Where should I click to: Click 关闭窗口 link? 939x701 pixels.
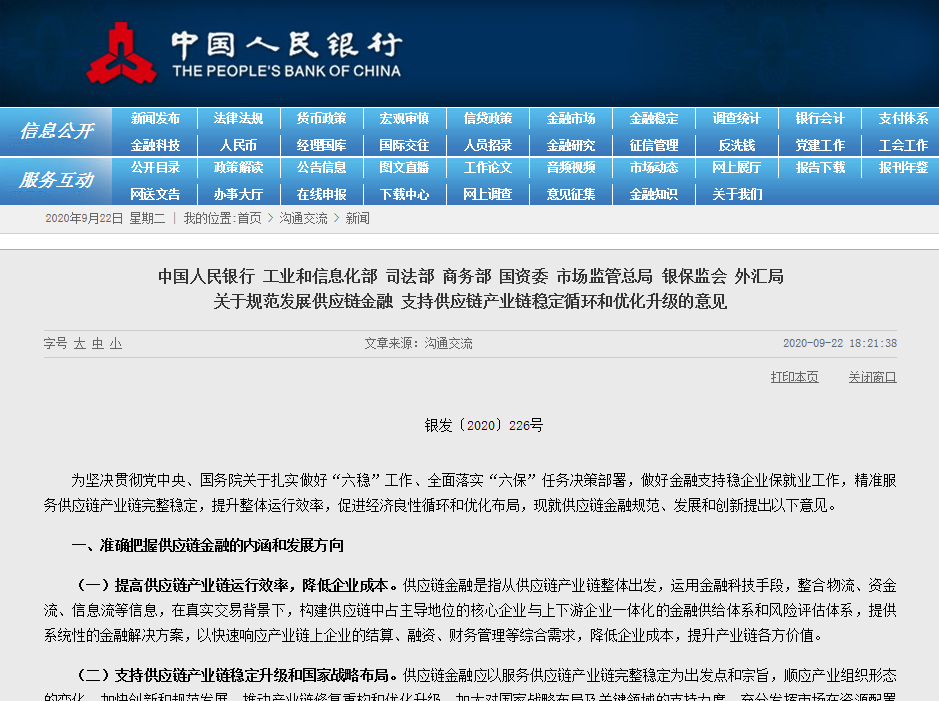point(872,377)
